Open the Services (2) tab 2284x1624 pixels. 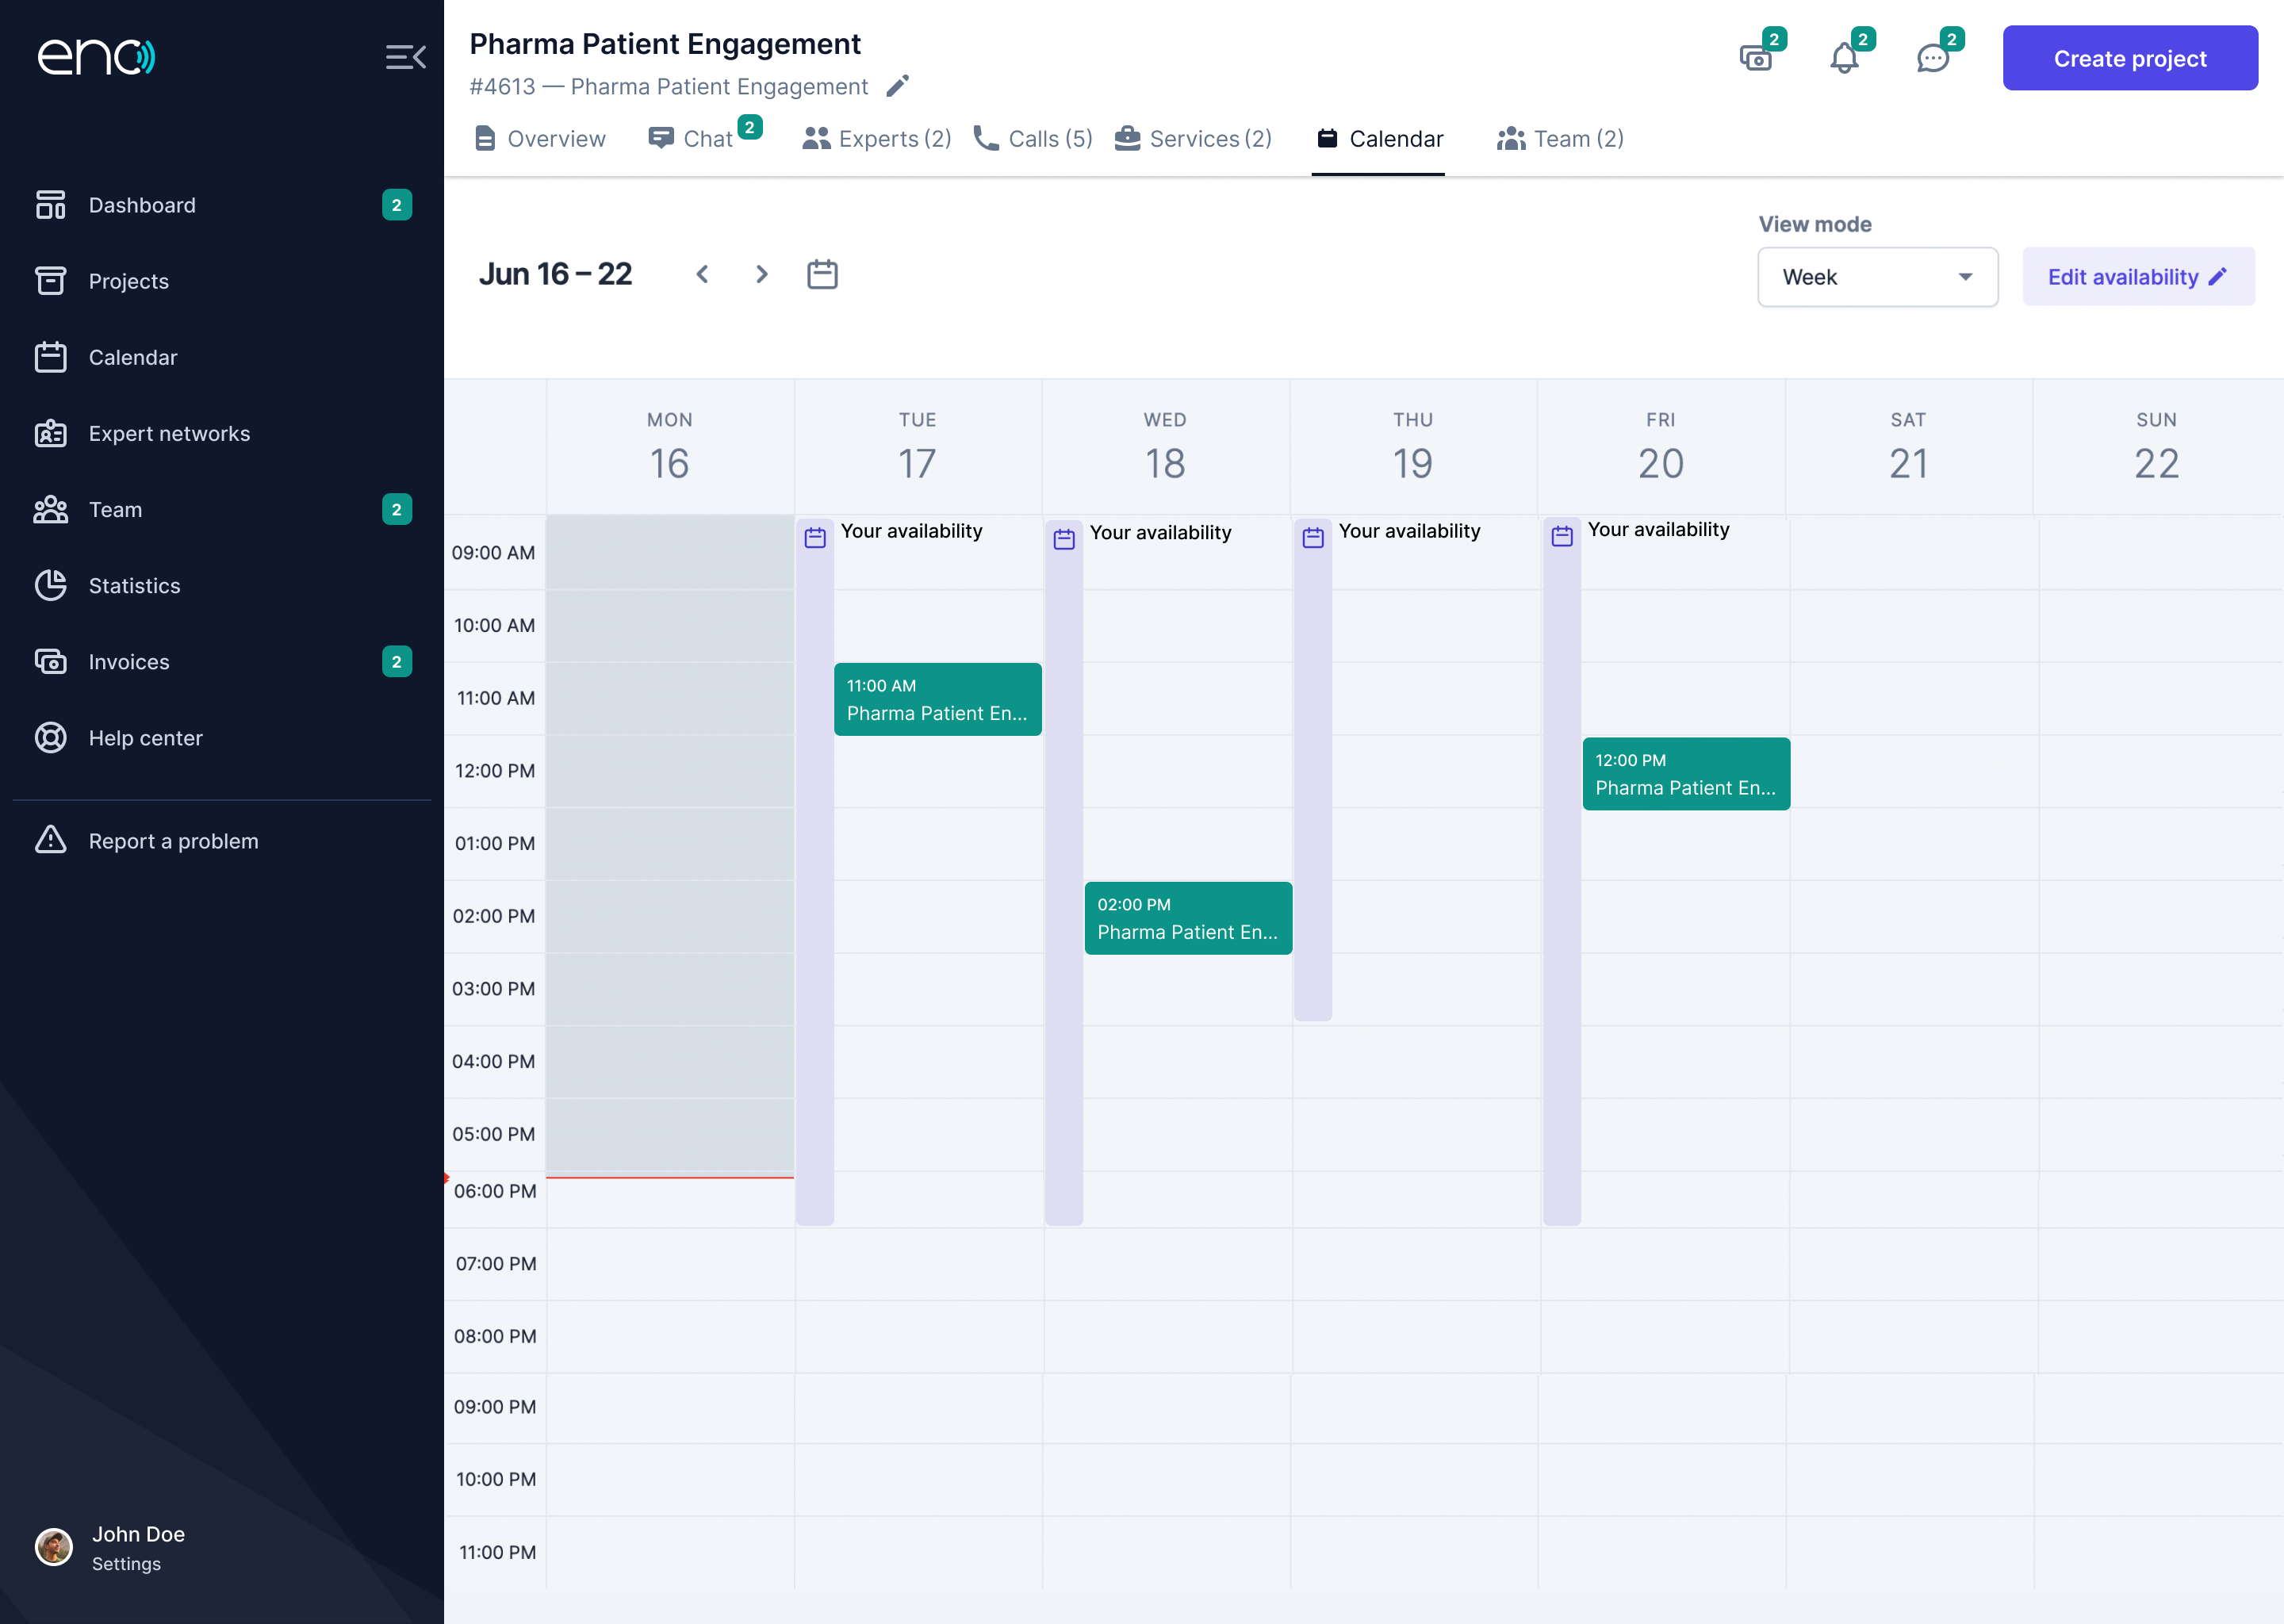pyautogui.click(x=1193, y=139)
